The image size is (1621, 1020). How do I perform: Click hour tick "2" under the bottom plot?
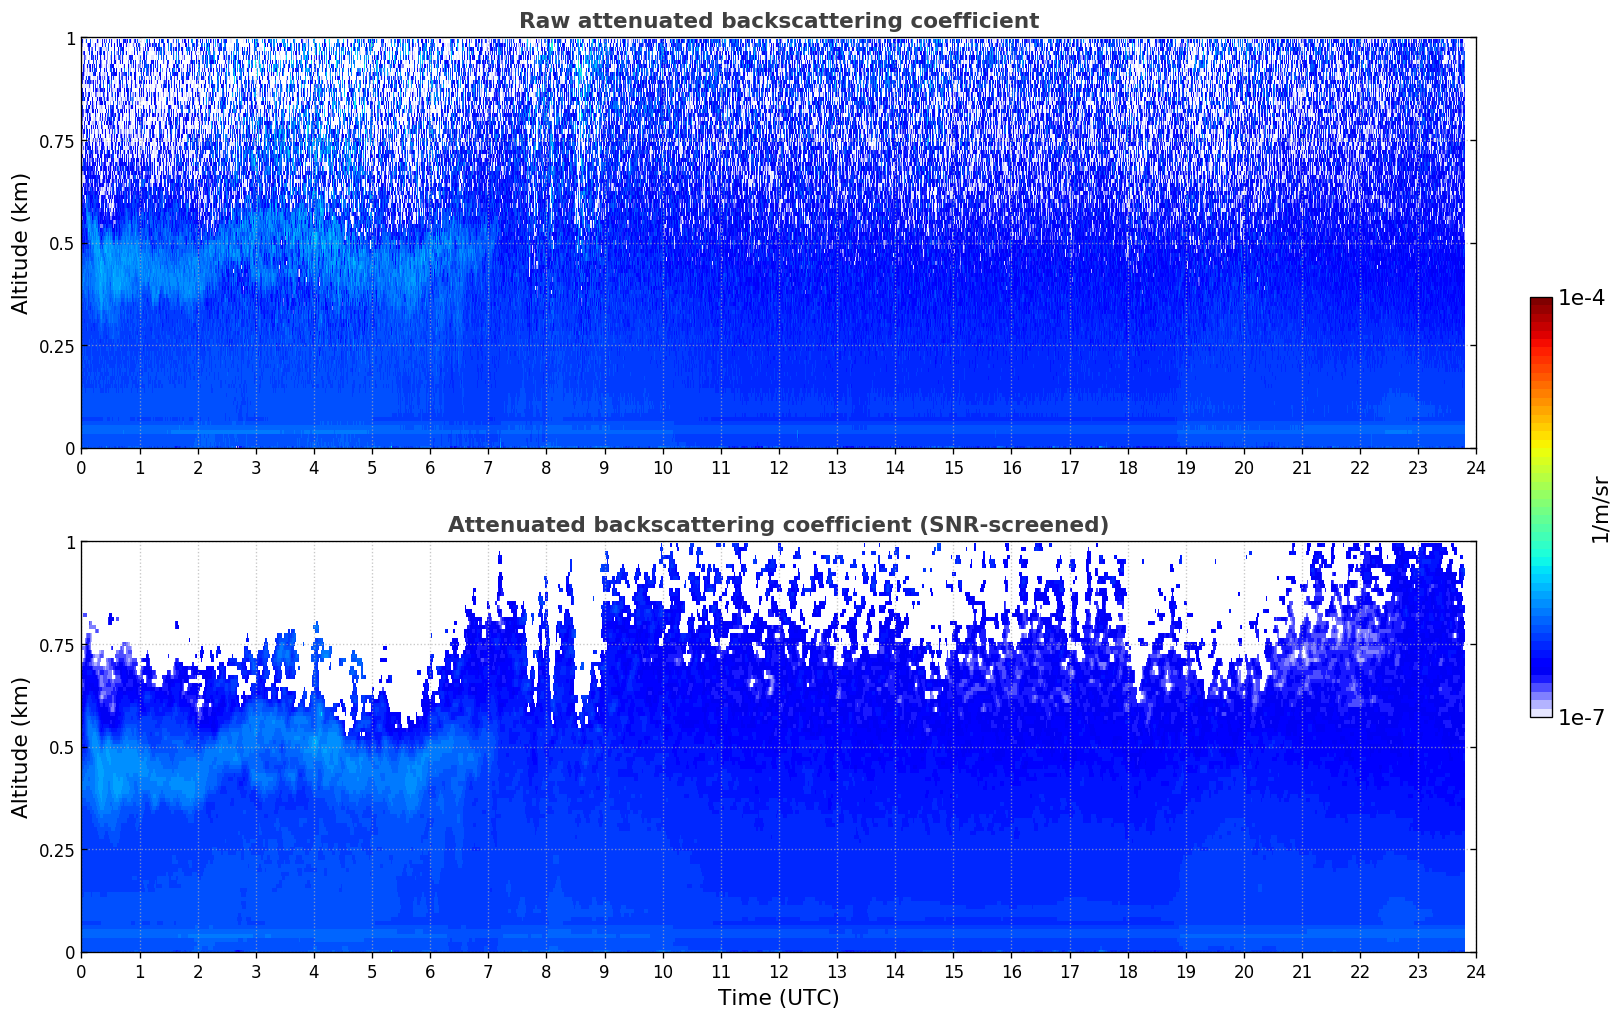(x=198, y=971)
